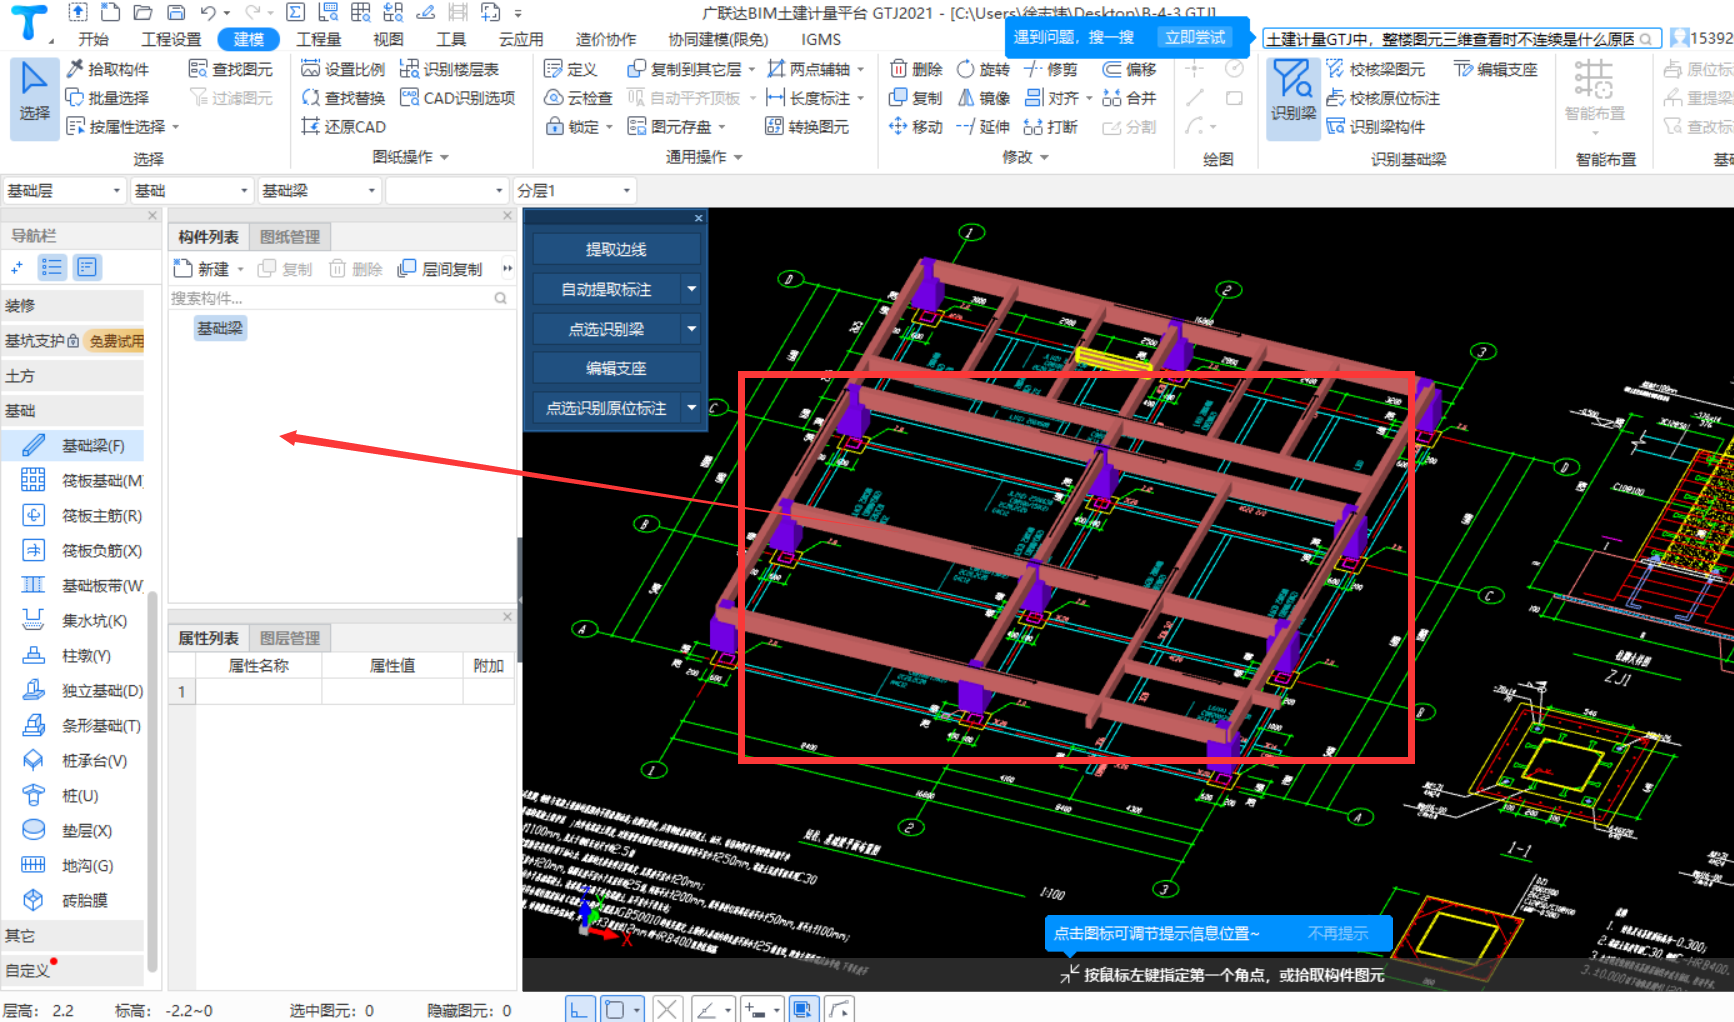Click 提取边线 button
This screenshot has height=1022, width=1734.
[616, 249]
